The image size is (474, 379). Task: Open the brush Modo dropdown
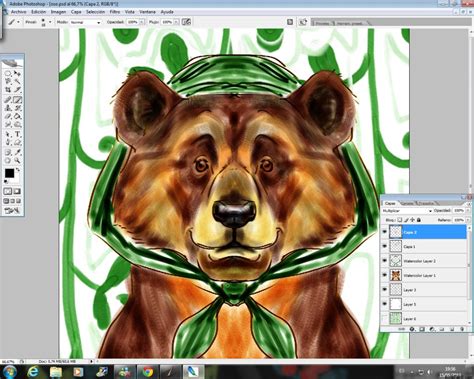coord(85,22)
